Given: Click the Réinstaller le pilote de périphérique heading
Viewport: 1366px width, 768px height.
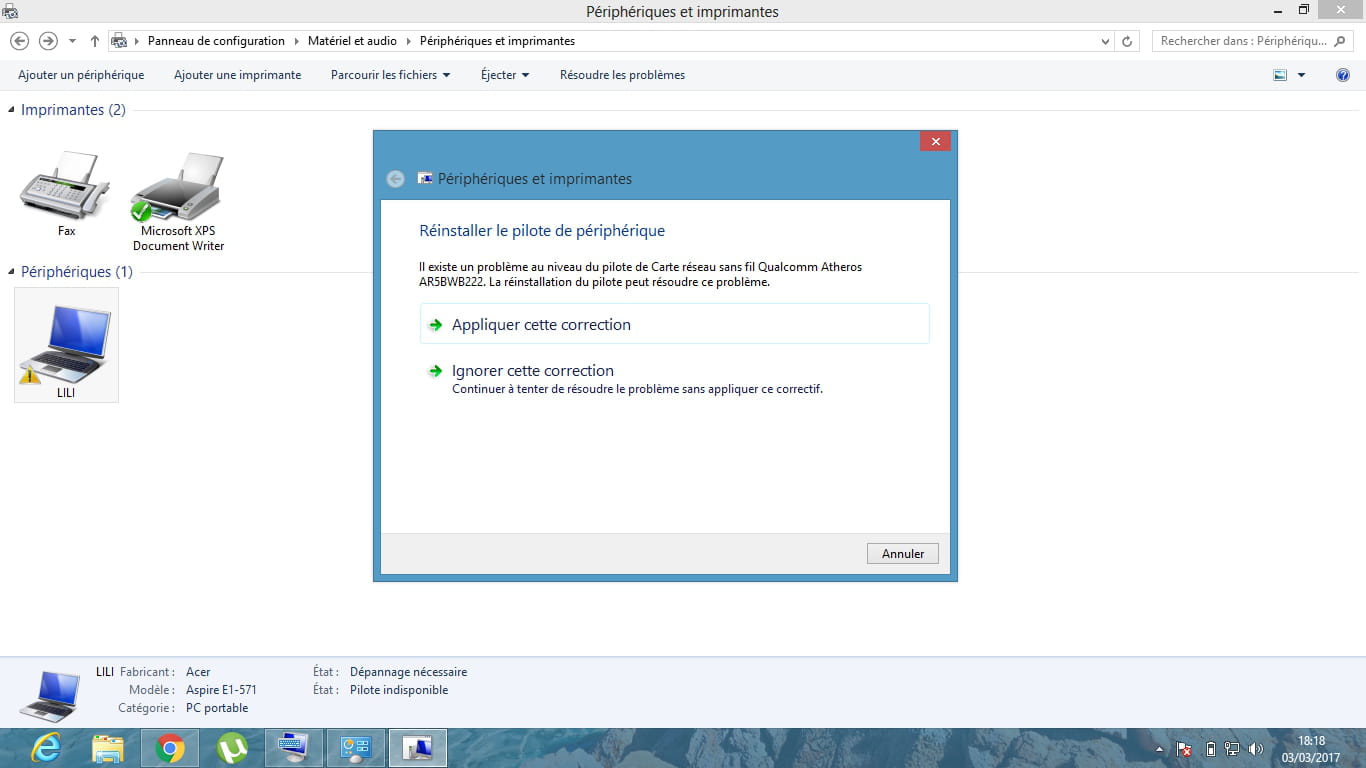Looking at the screenshot, I should coord(542,231).
